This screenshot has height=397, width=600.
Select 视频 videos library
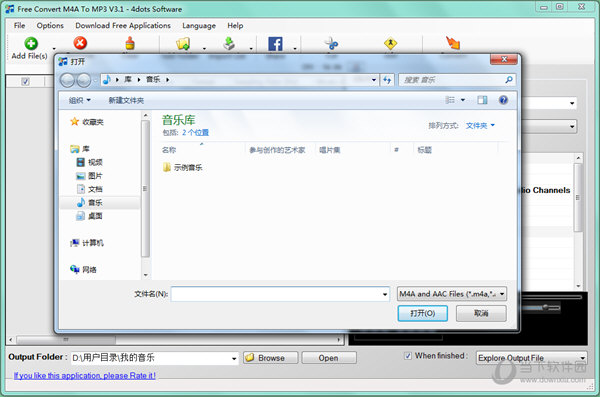click(x=89, y=162)
